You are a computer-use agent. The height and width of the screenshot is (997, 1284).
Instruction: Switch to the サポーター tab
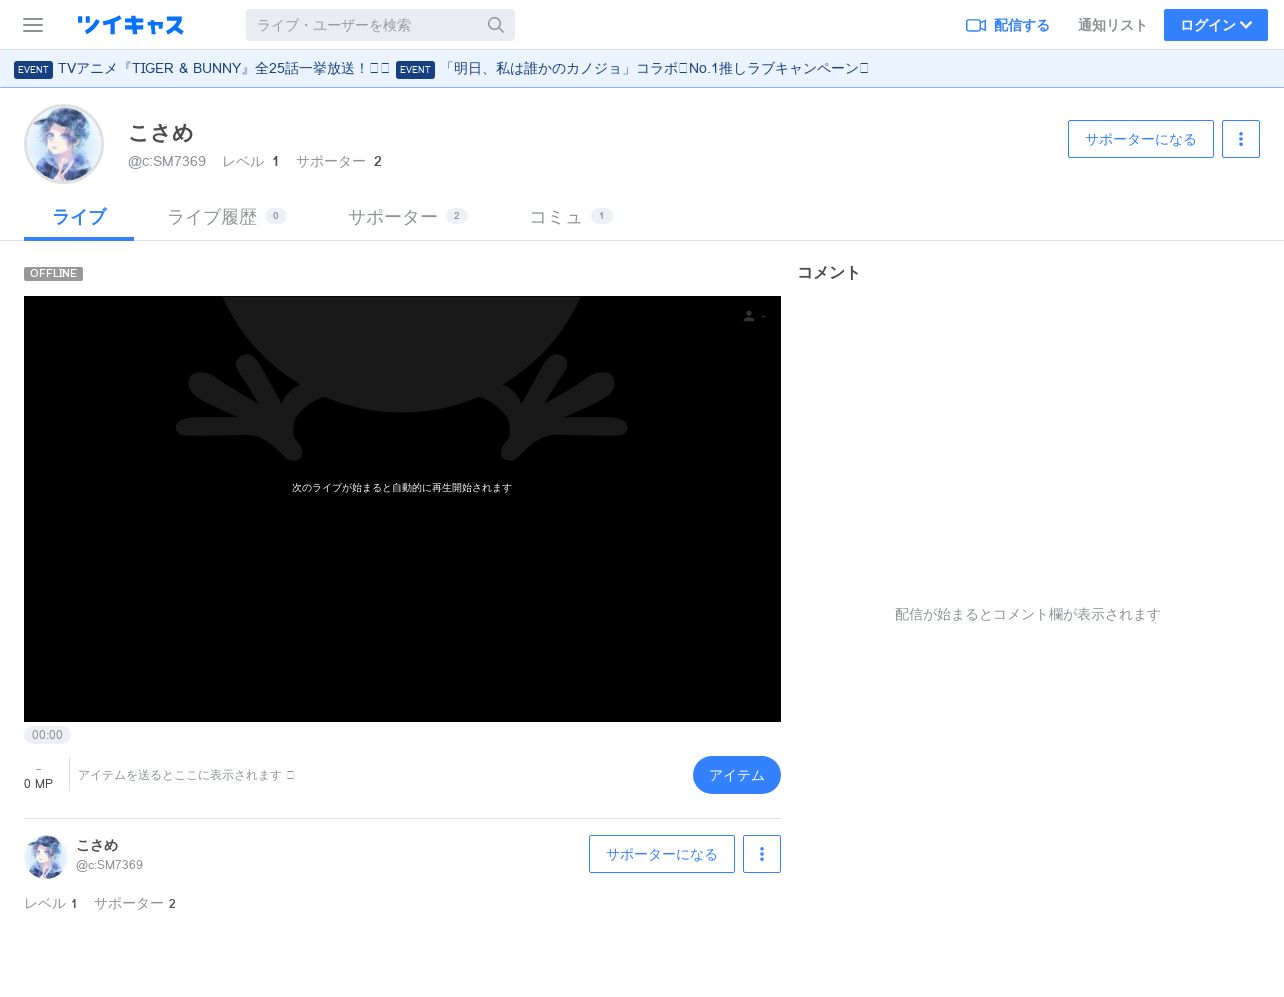[x=407, y=217]
